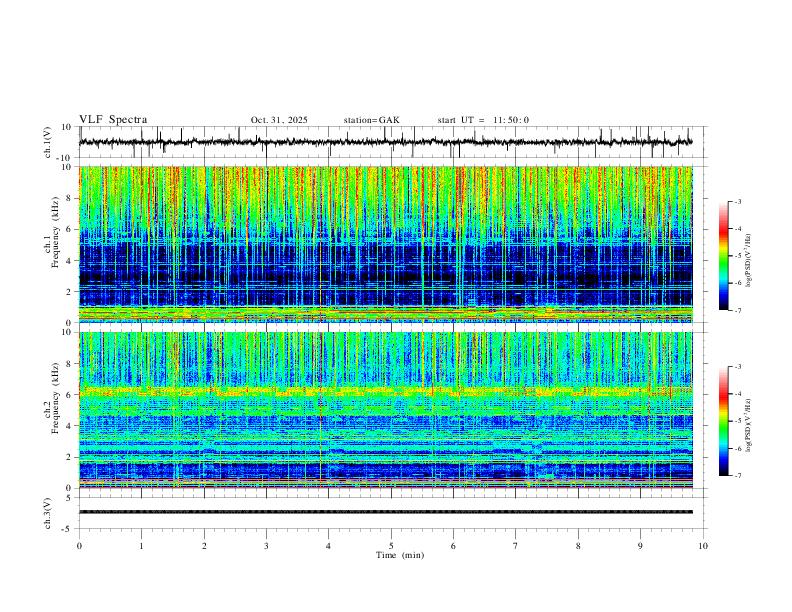The width and height of the screenshot is (792, 612).
Task: Click the 'start UT = 11:50:0' label
Action: tap(483, 120)
